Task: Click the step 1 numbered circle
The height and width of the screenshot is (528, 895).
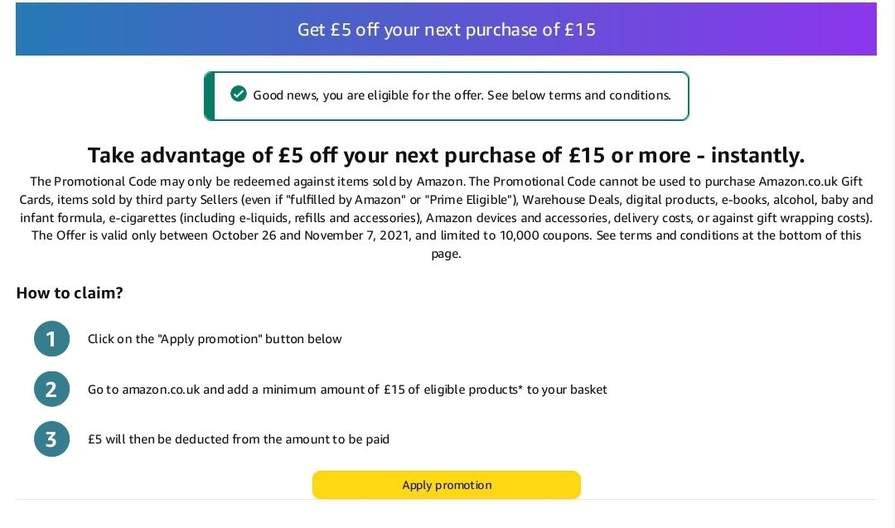Action: 51,339
